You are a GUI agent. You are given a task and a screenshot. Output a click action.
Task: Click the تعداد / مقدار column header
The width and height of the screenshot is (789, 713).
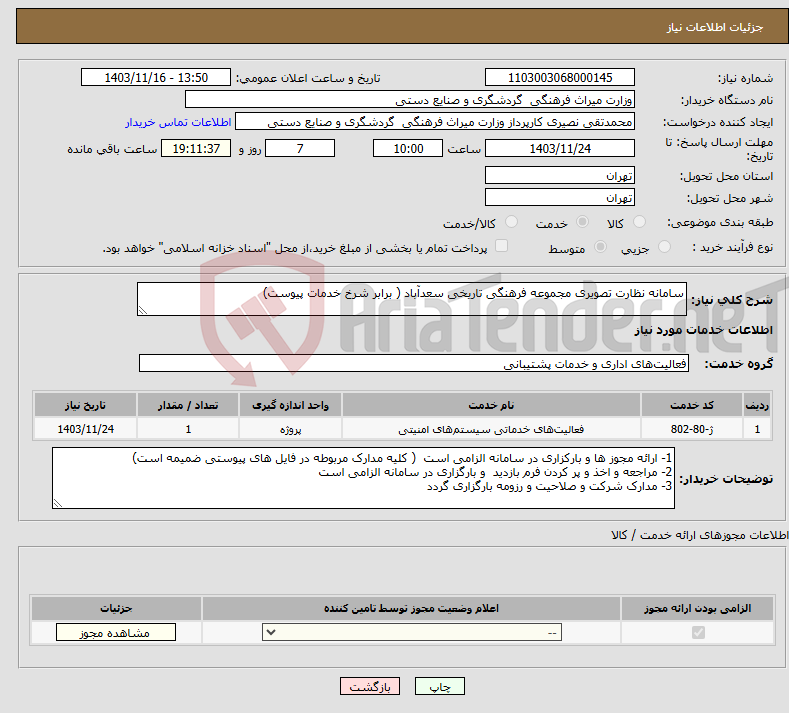click(188, 405)
